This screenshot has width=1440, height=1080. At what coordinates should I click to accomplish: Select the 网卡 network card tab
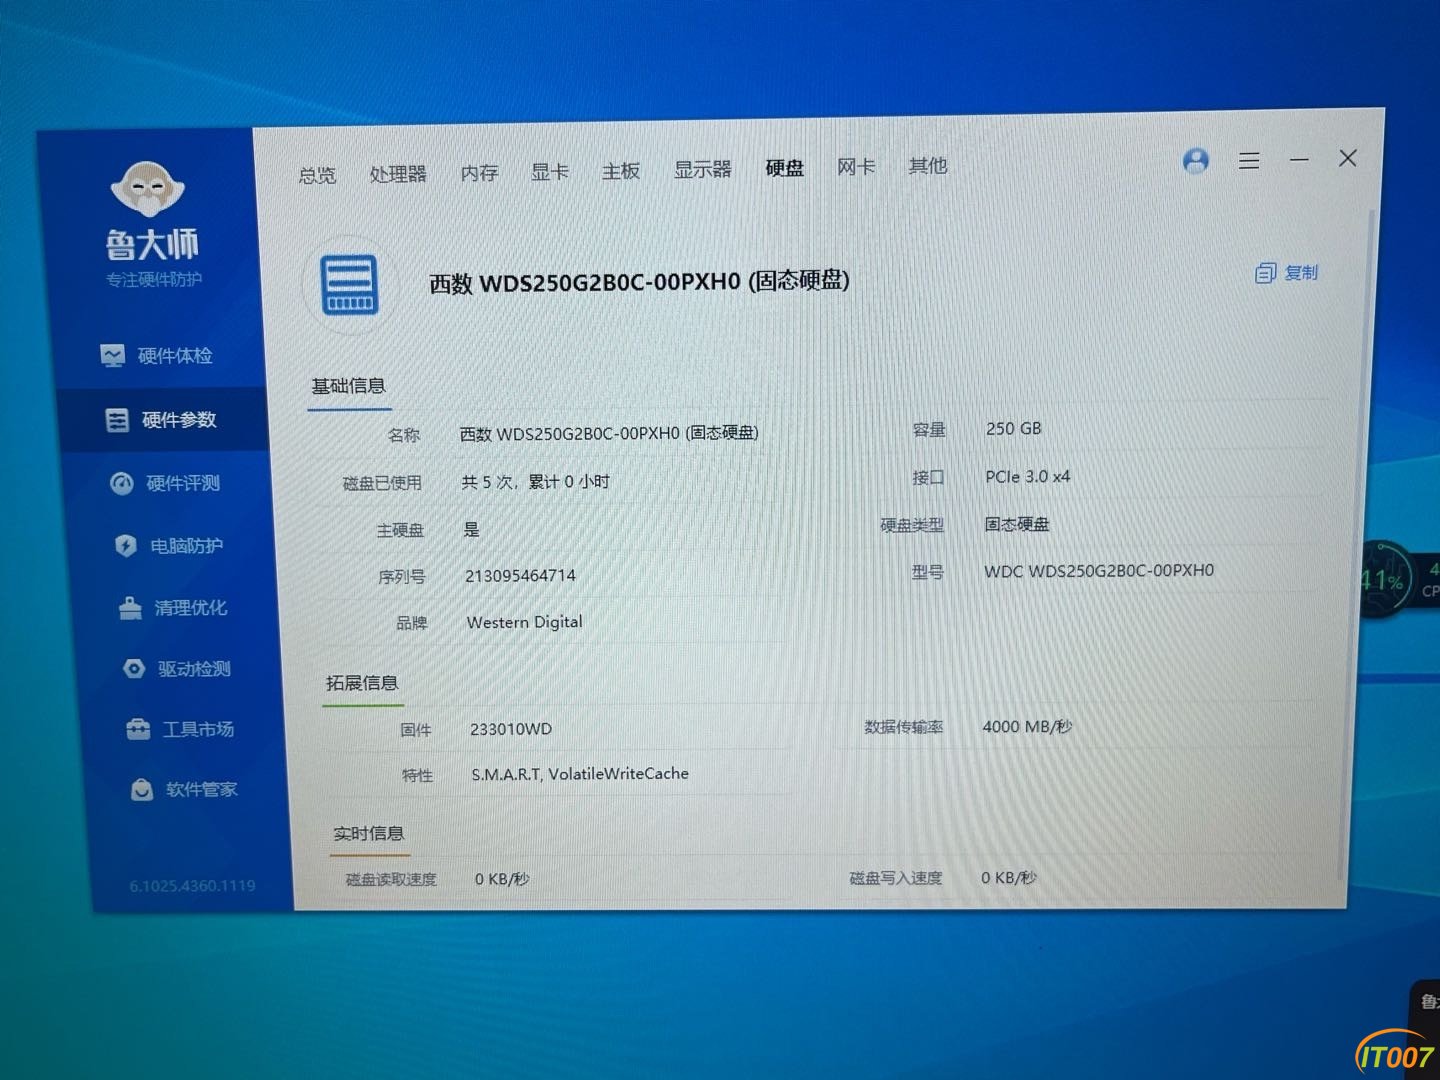856,167
